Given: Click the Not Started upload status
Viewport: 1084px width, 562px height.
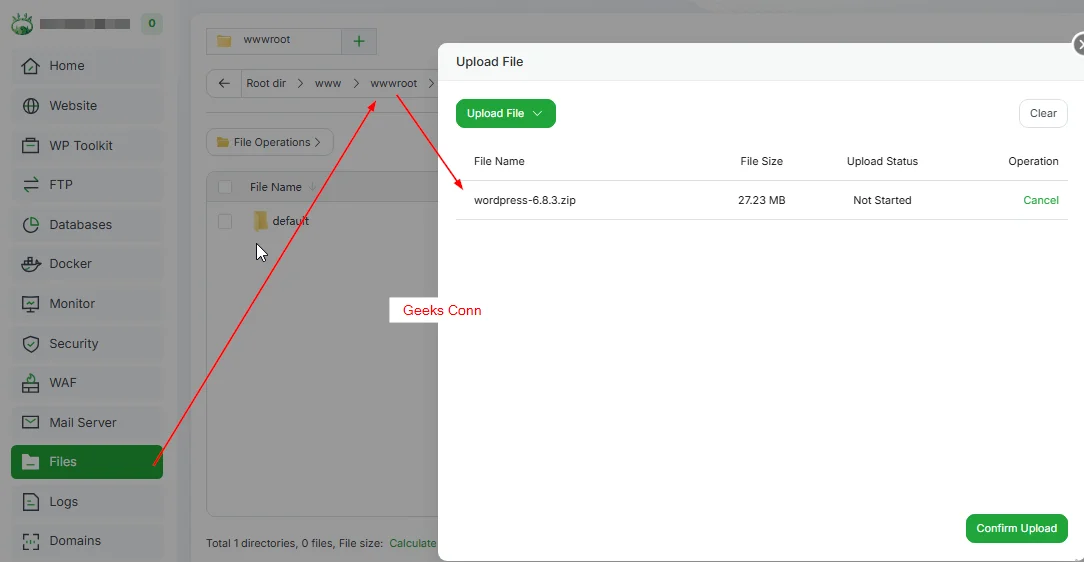Looking at the screenshot, I should pyautogui.click(x=882, y=200).
